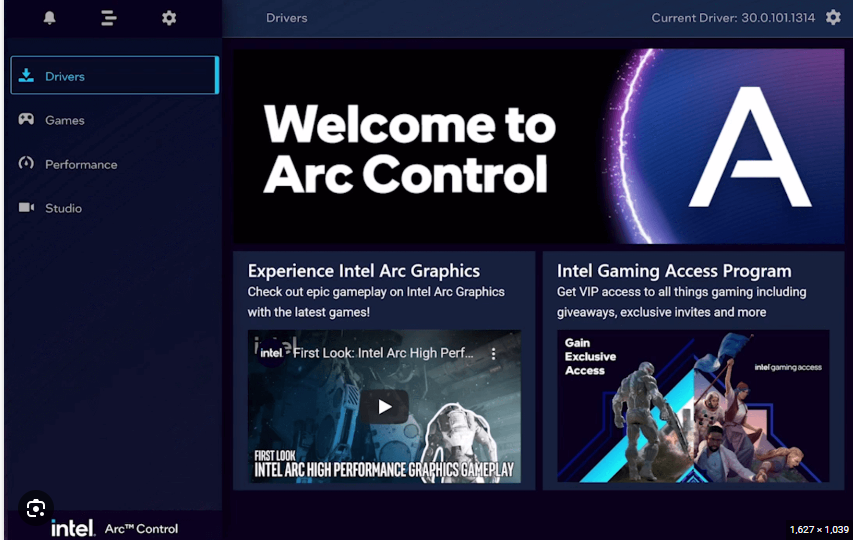The width and height of the screenshot is (853, 540).
Task: Click the video title First Look link
Action: 384,353
